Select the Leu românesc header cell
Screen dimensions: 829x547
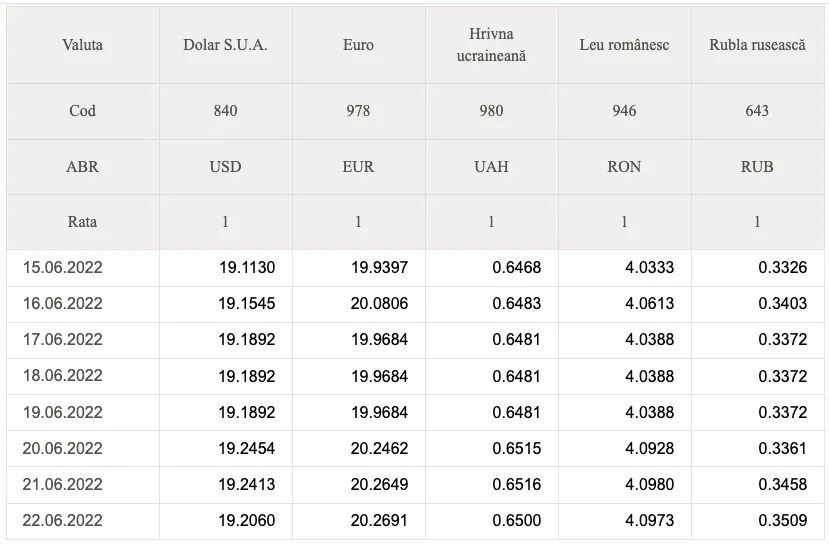624,46
